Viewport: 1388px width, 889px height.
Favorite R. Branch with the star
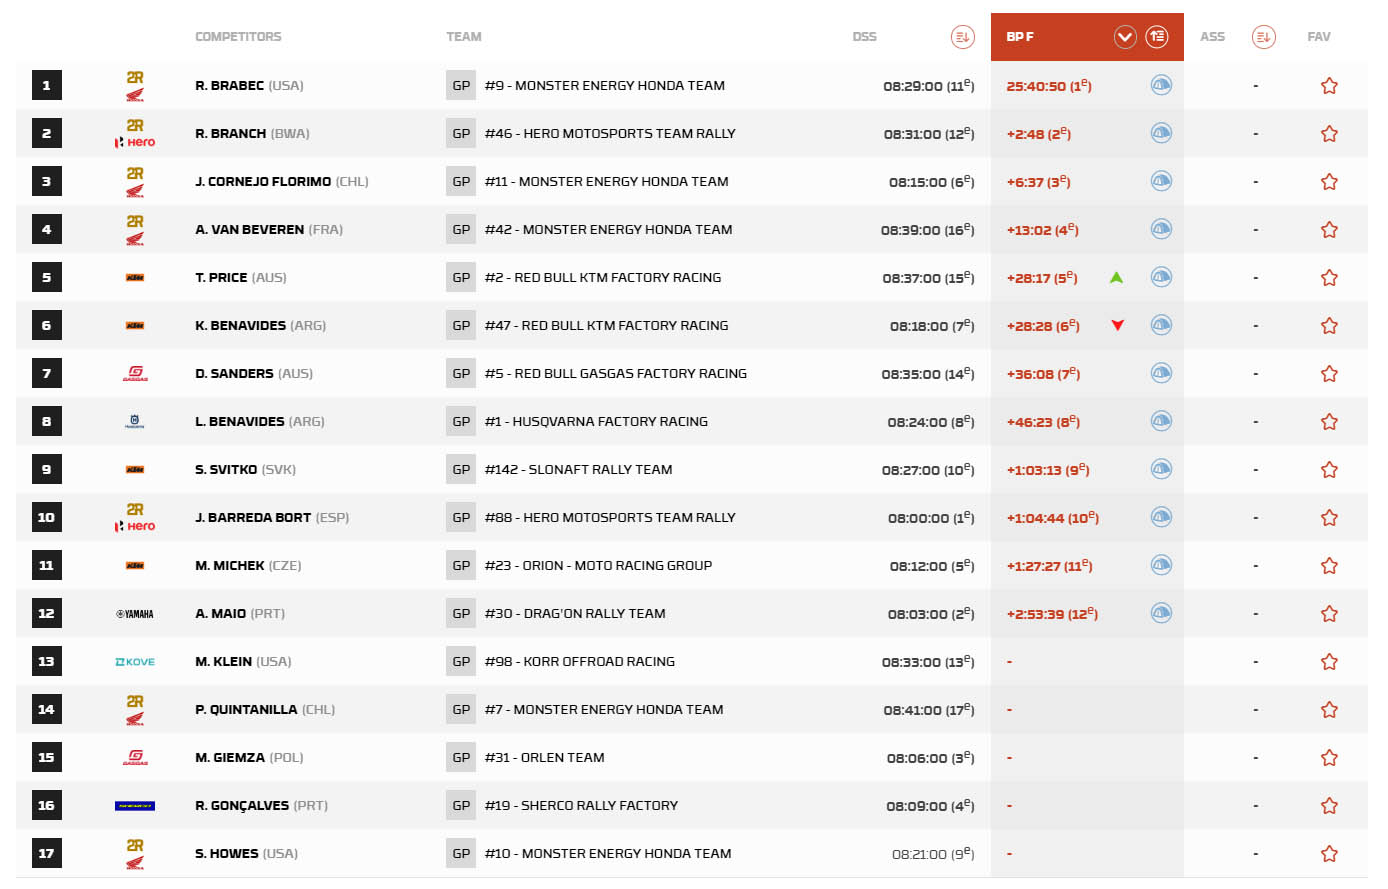click(1329, 134)
